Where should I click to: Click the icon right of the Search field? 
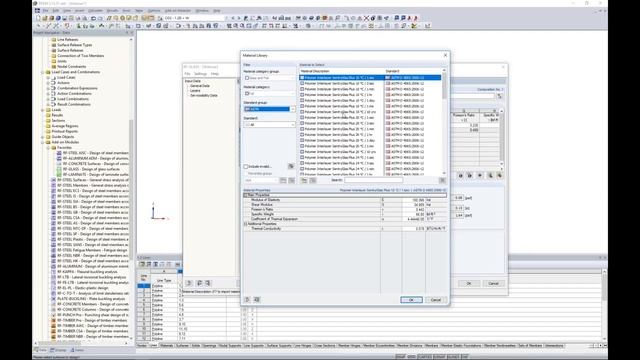pos(442,180)
